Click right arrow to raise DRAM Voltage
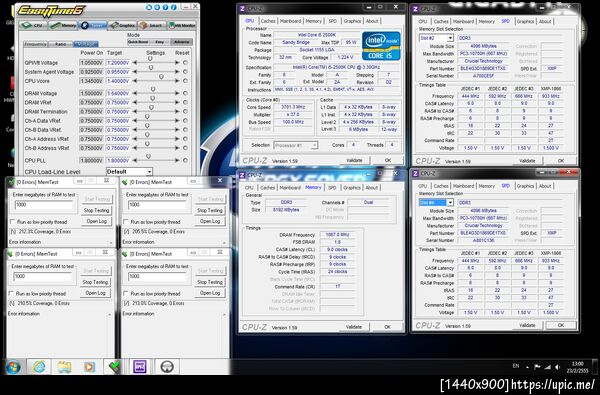The height and width of the screenshot is (395, 600). tap(177, 93)
